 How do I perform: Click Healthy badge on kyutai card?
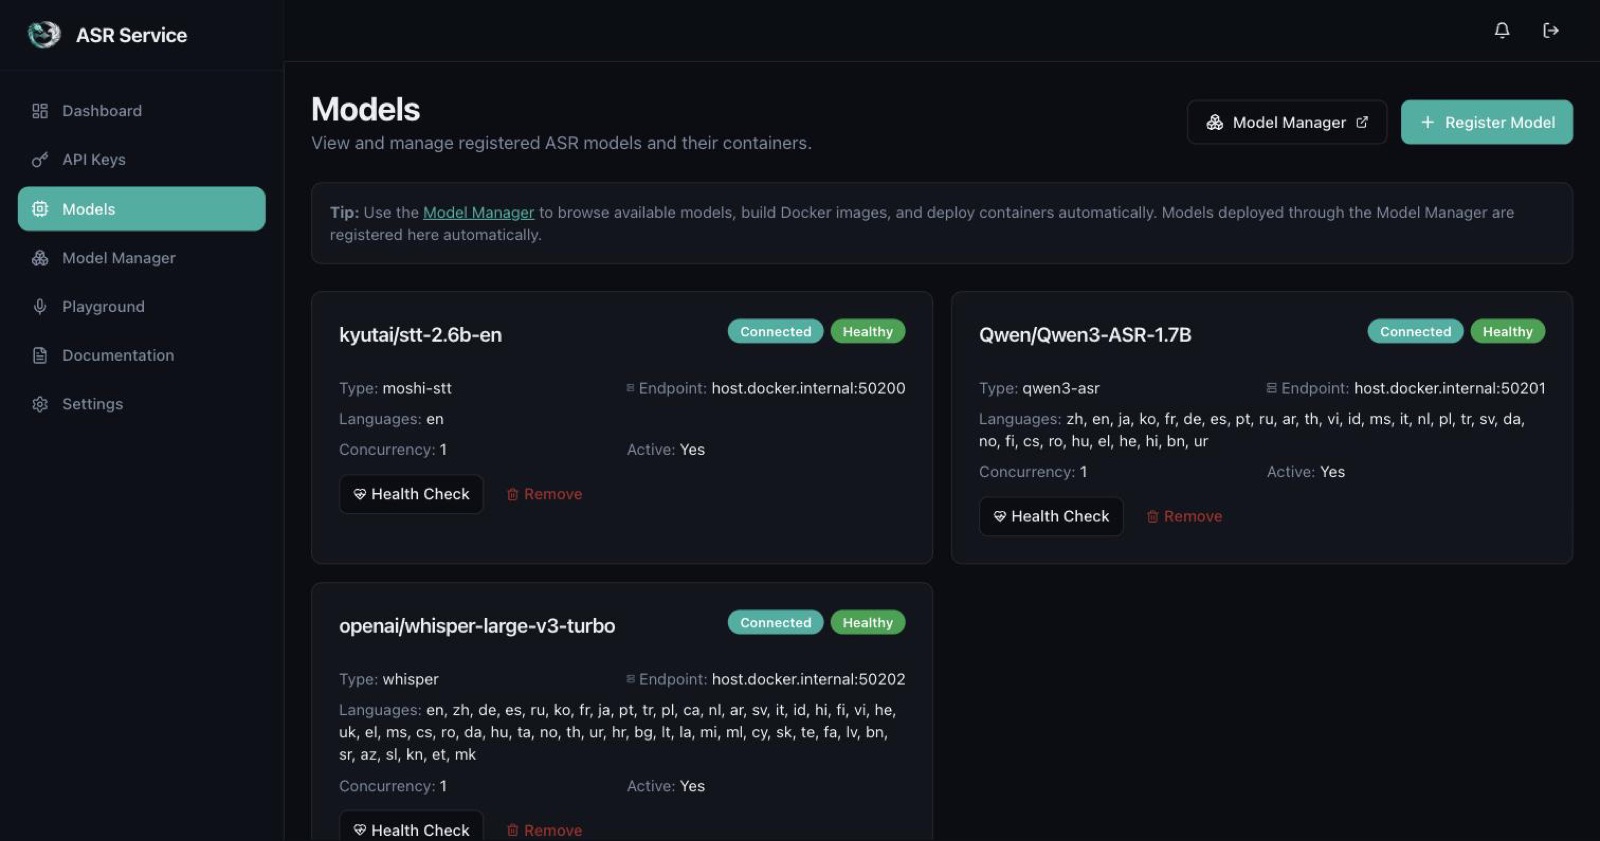tap(868, 331)
